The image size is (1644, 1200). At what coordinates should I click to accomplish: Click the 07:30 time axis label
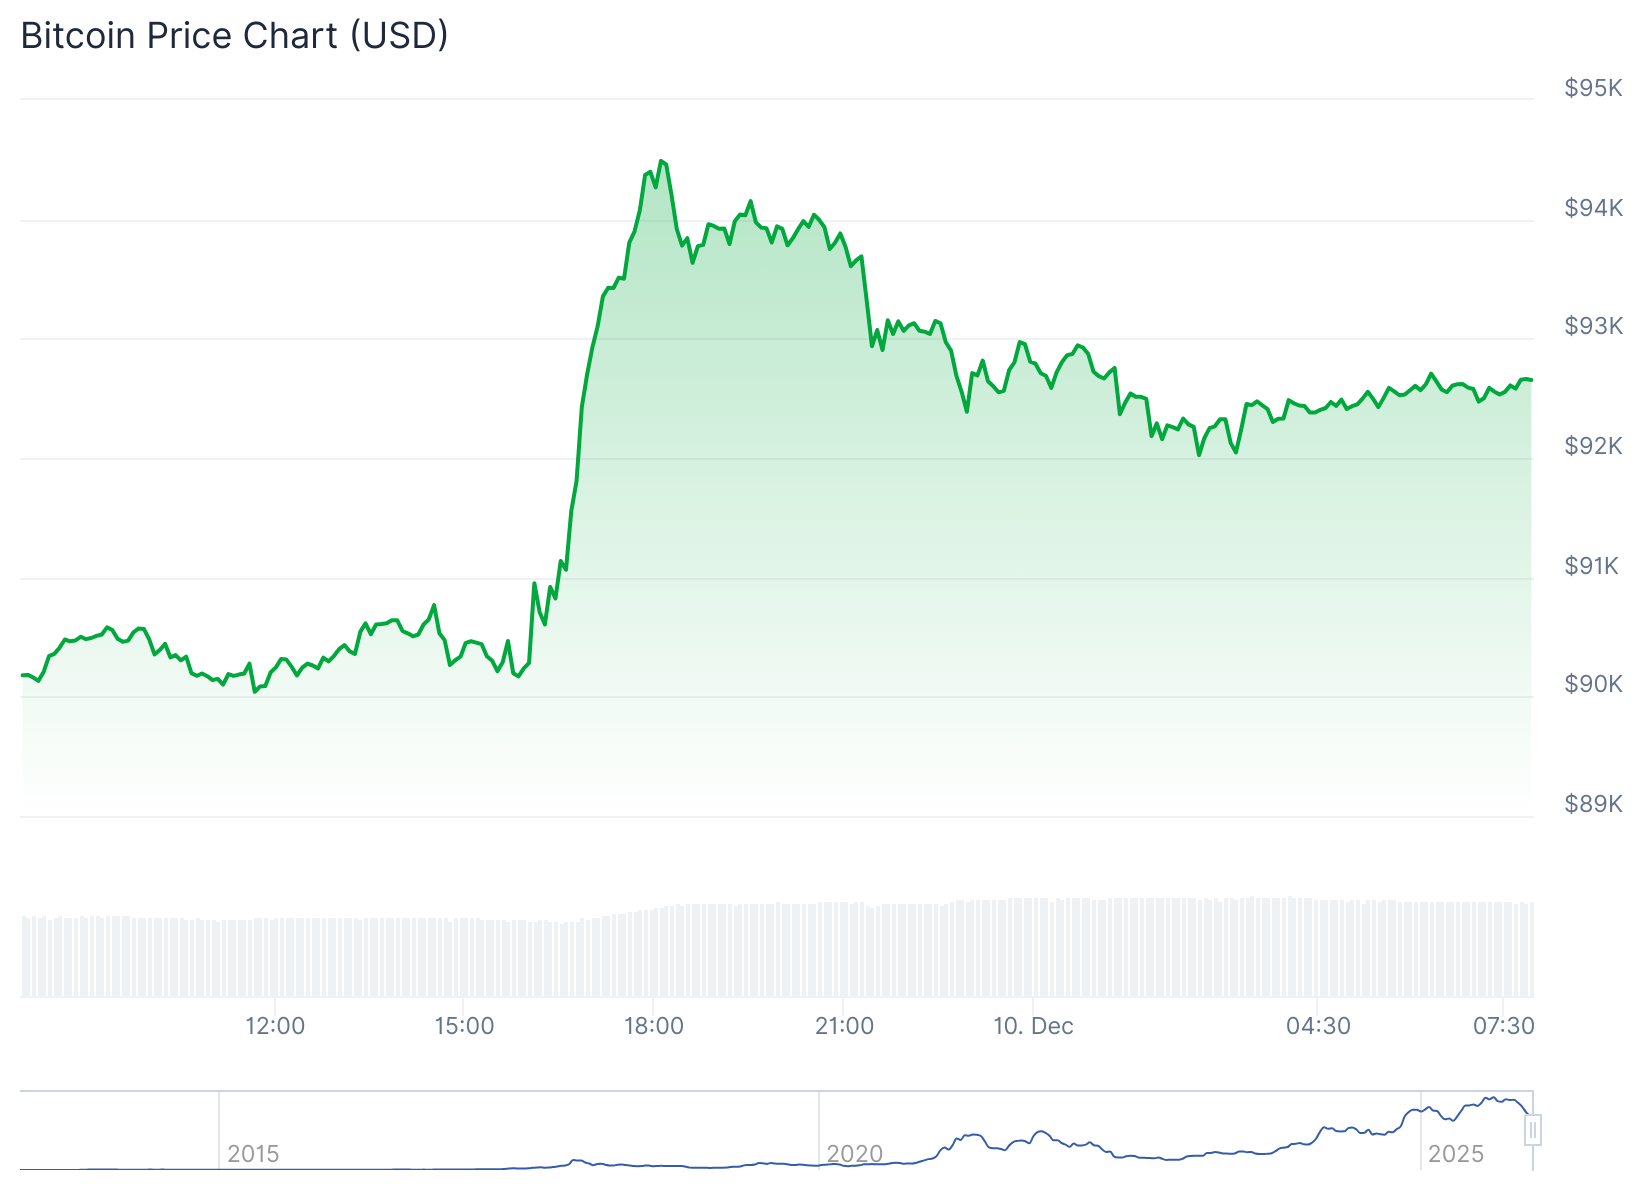pyautogui.click(x=1504, y=1026)
